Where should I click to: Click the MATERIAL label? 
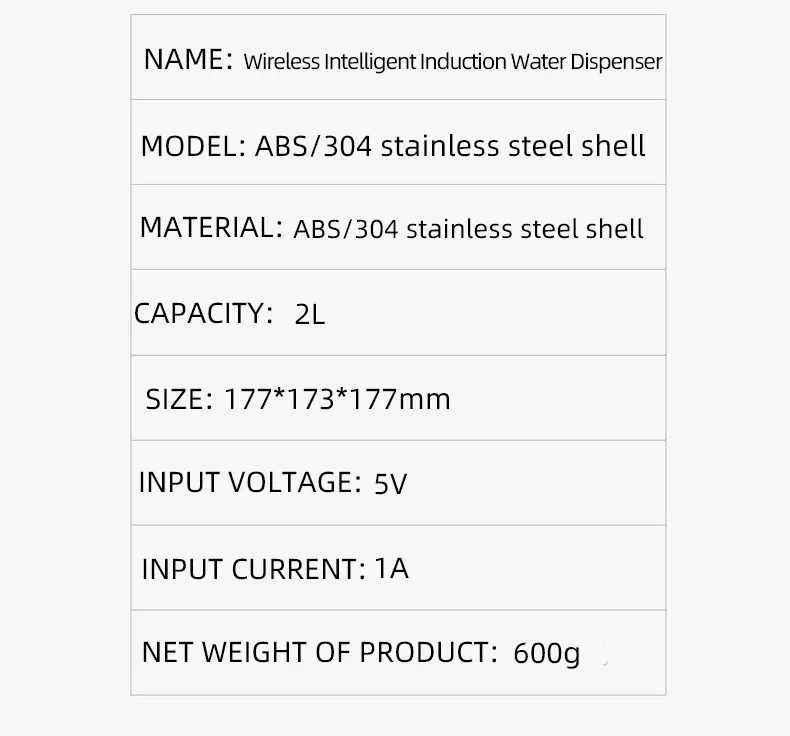(211, 228)
